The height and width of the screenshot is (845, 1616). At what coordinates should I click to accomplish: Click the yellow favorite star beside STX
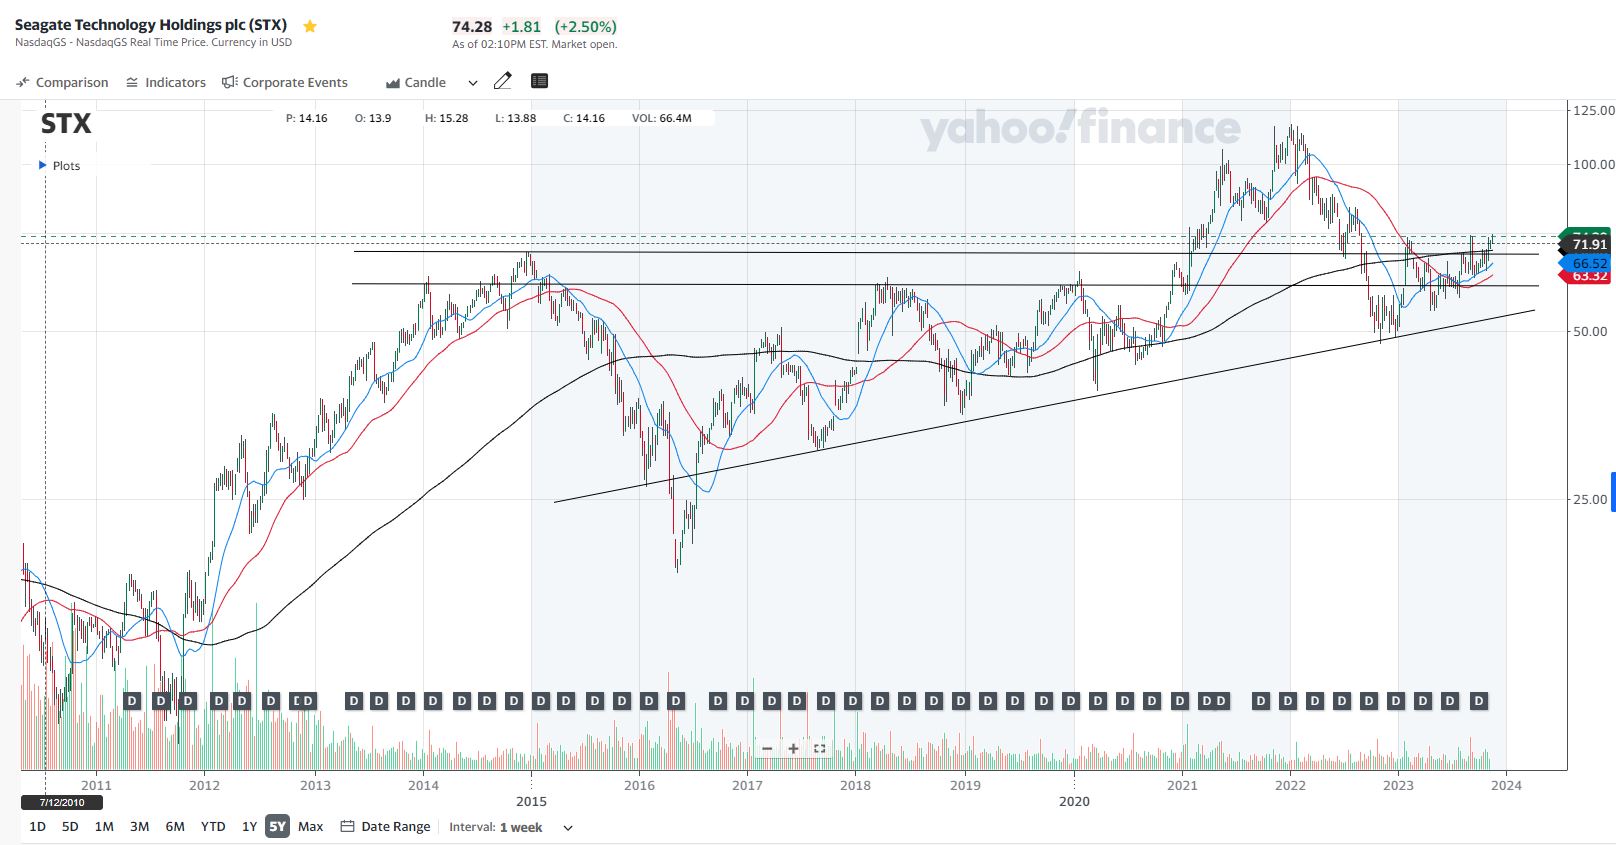[310, 27]
